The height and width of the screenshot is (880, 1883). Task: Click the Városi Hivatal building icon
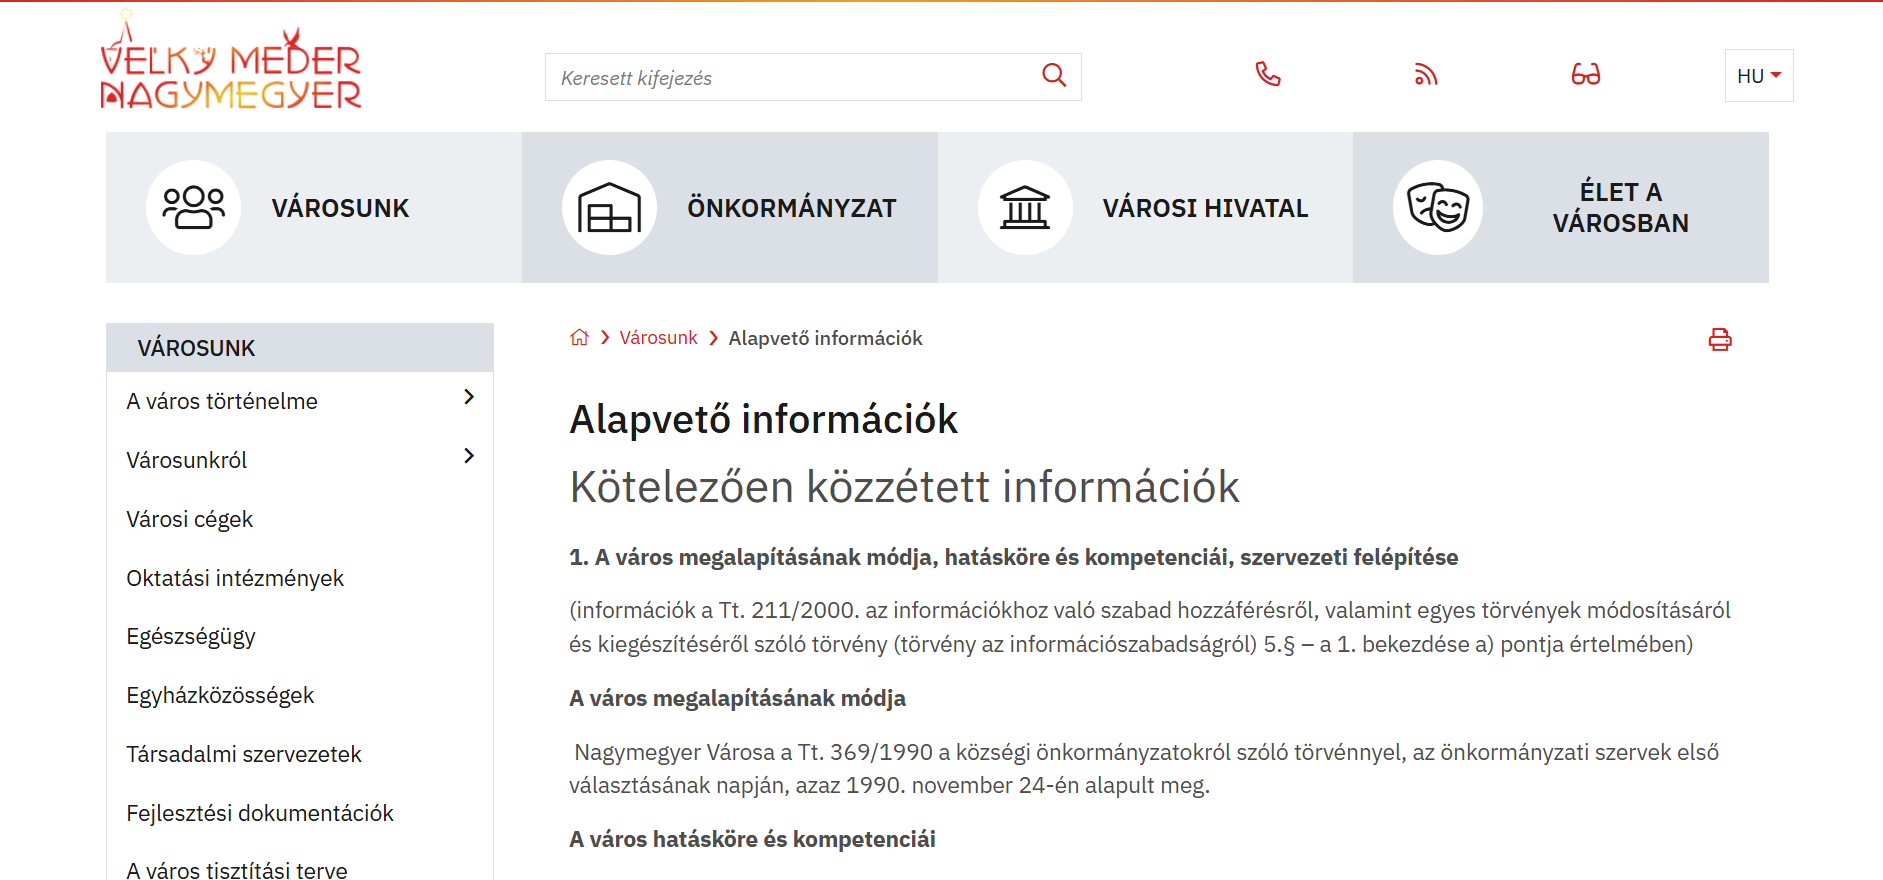1025,208
